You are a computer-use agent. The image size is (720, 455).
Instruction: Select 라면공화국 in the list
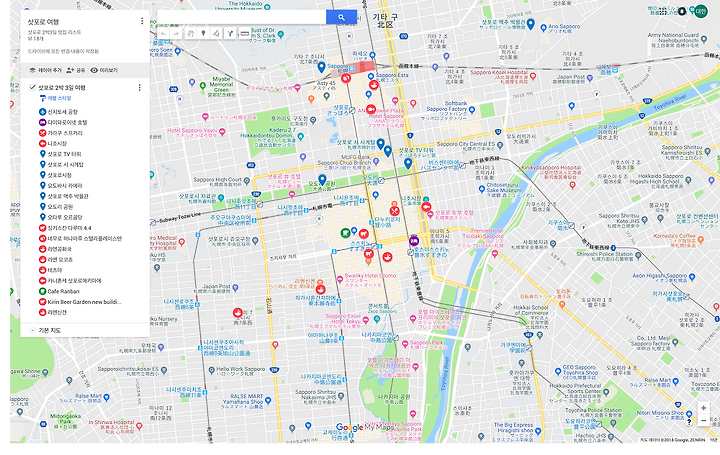click(60, 249)
